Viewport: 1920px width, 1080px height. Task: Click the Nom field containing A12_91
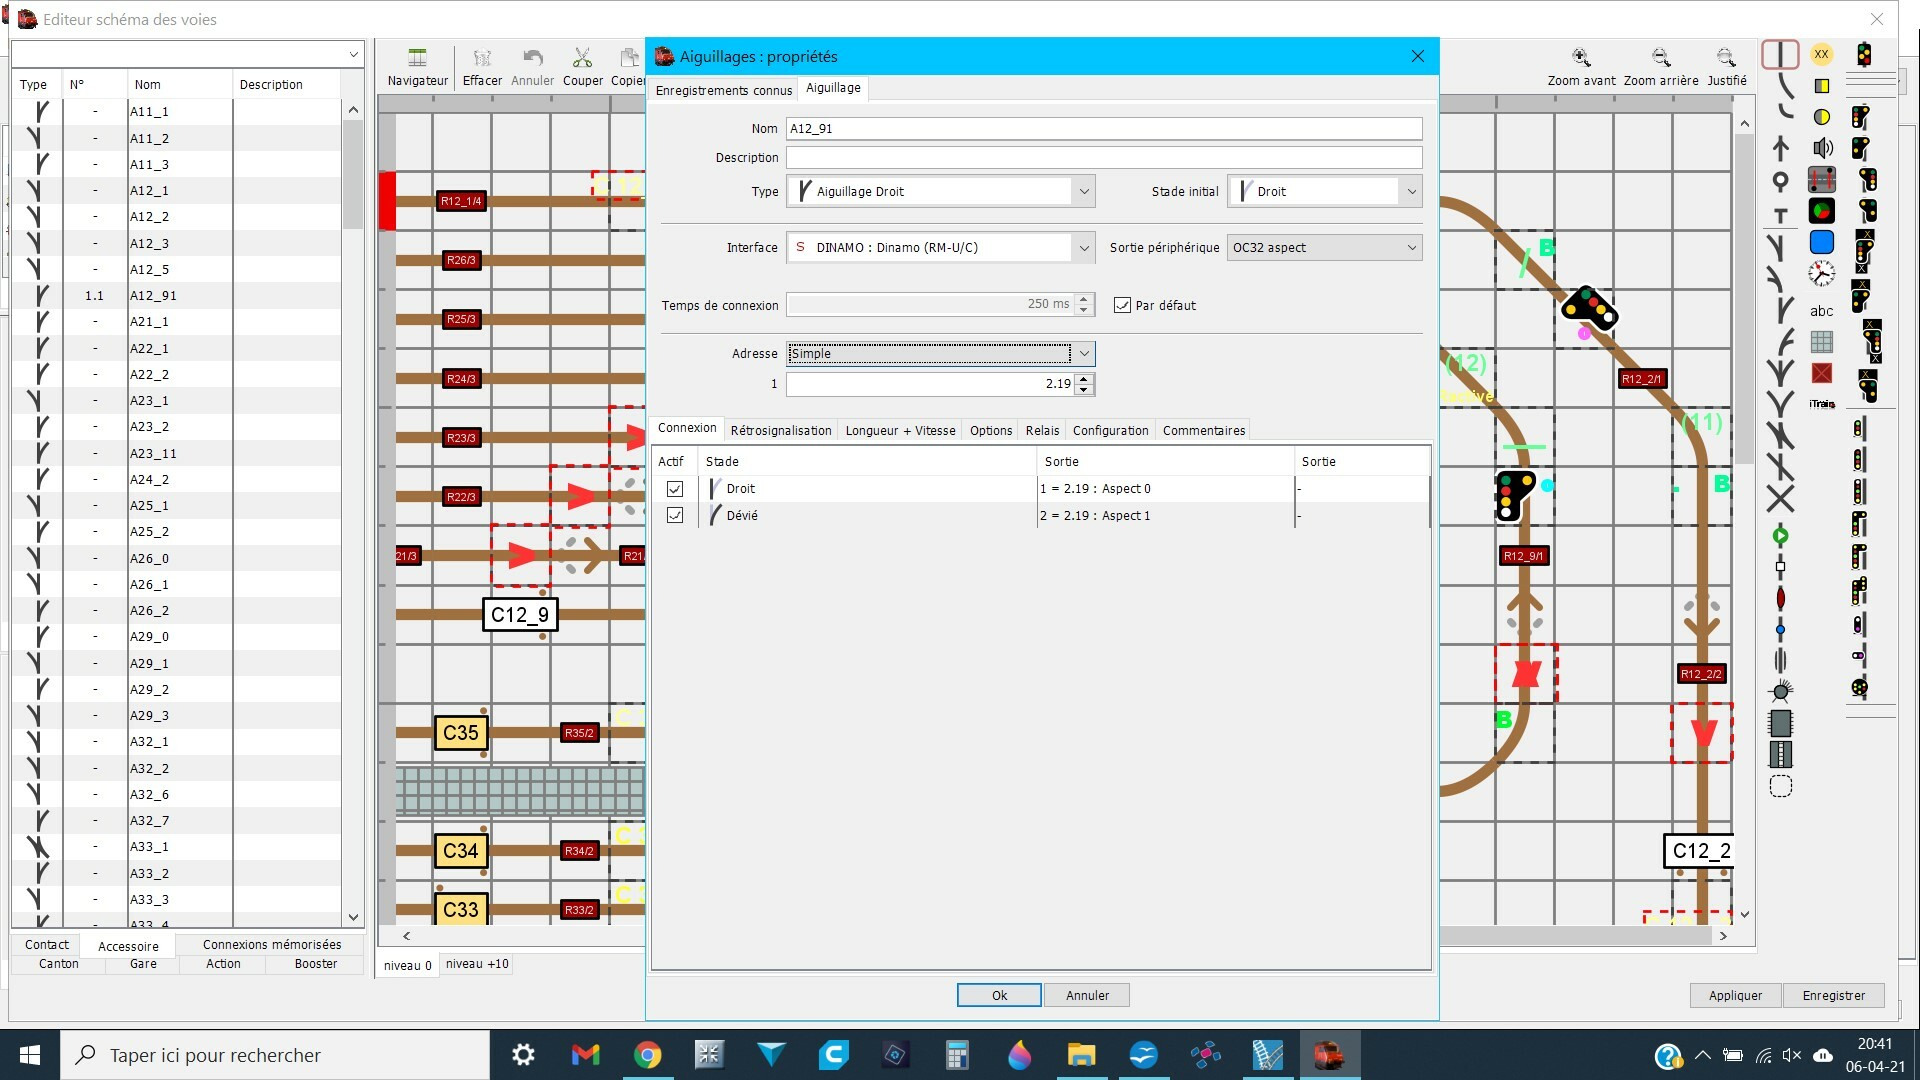pyautogui.click(x=1103, y=128)
